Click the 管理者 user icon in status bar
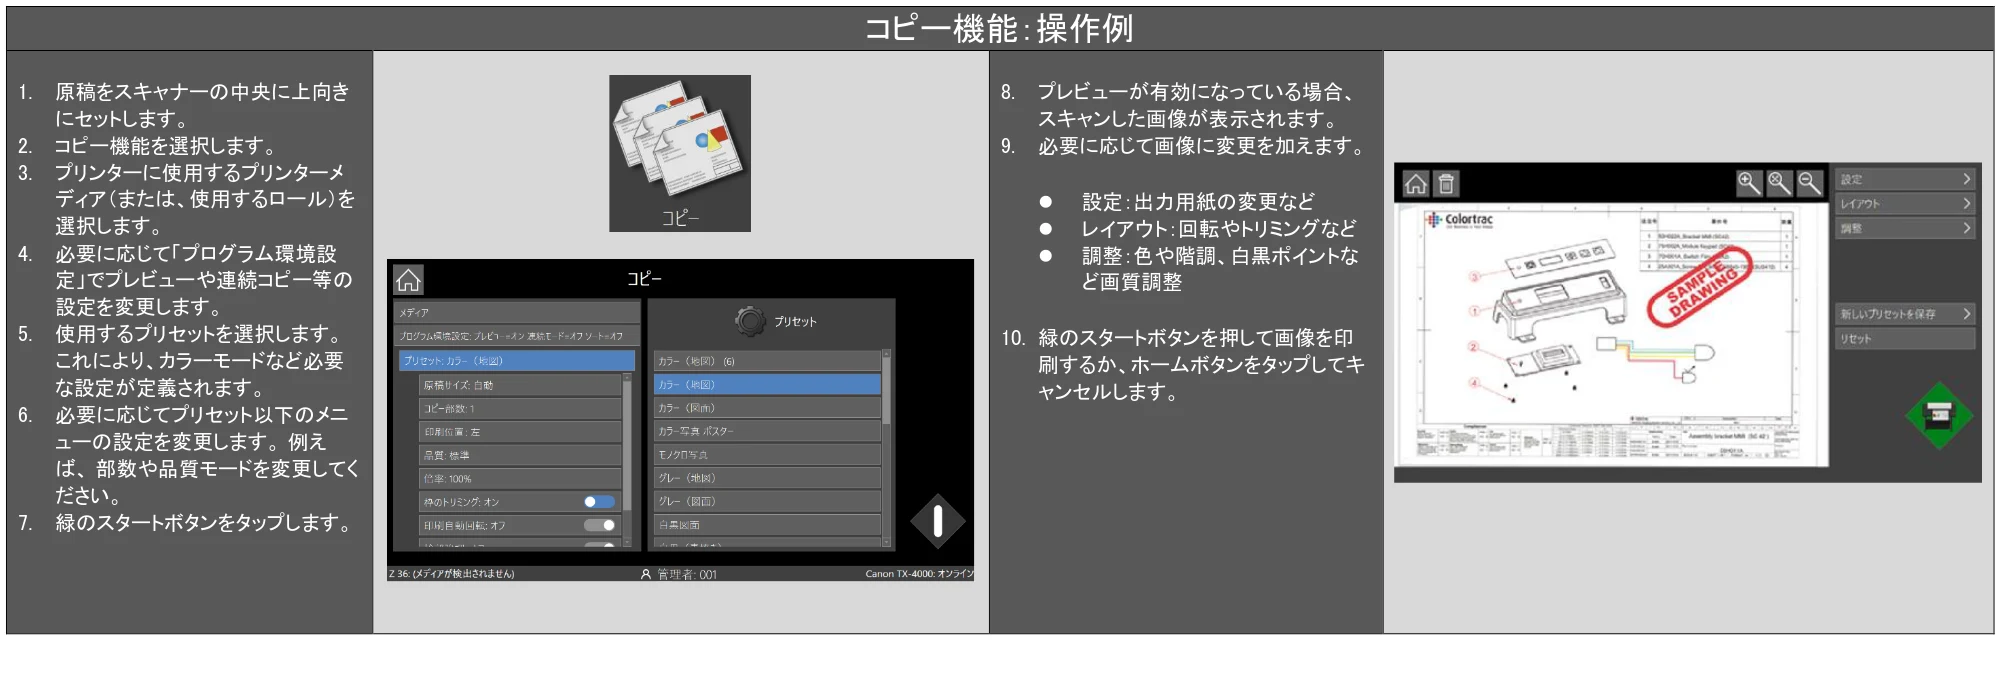The height and width of the screenshot is (677, 2000). click(x=646, y=574)
